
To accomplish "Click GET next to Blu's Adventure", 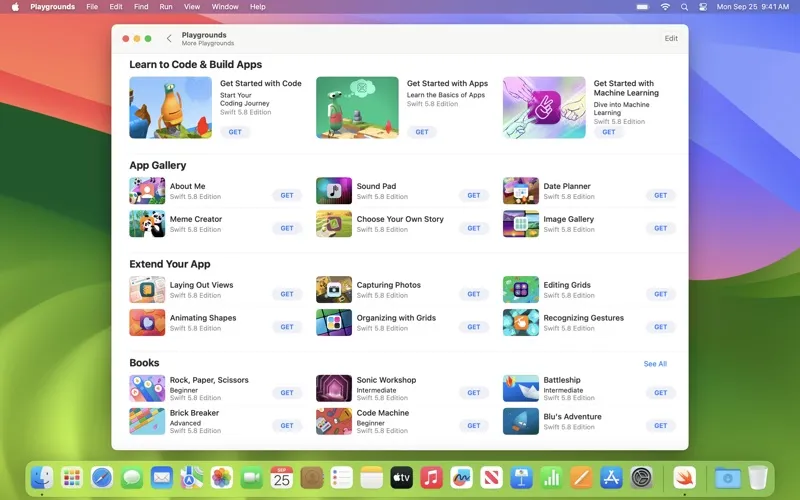I will (660, 426).
